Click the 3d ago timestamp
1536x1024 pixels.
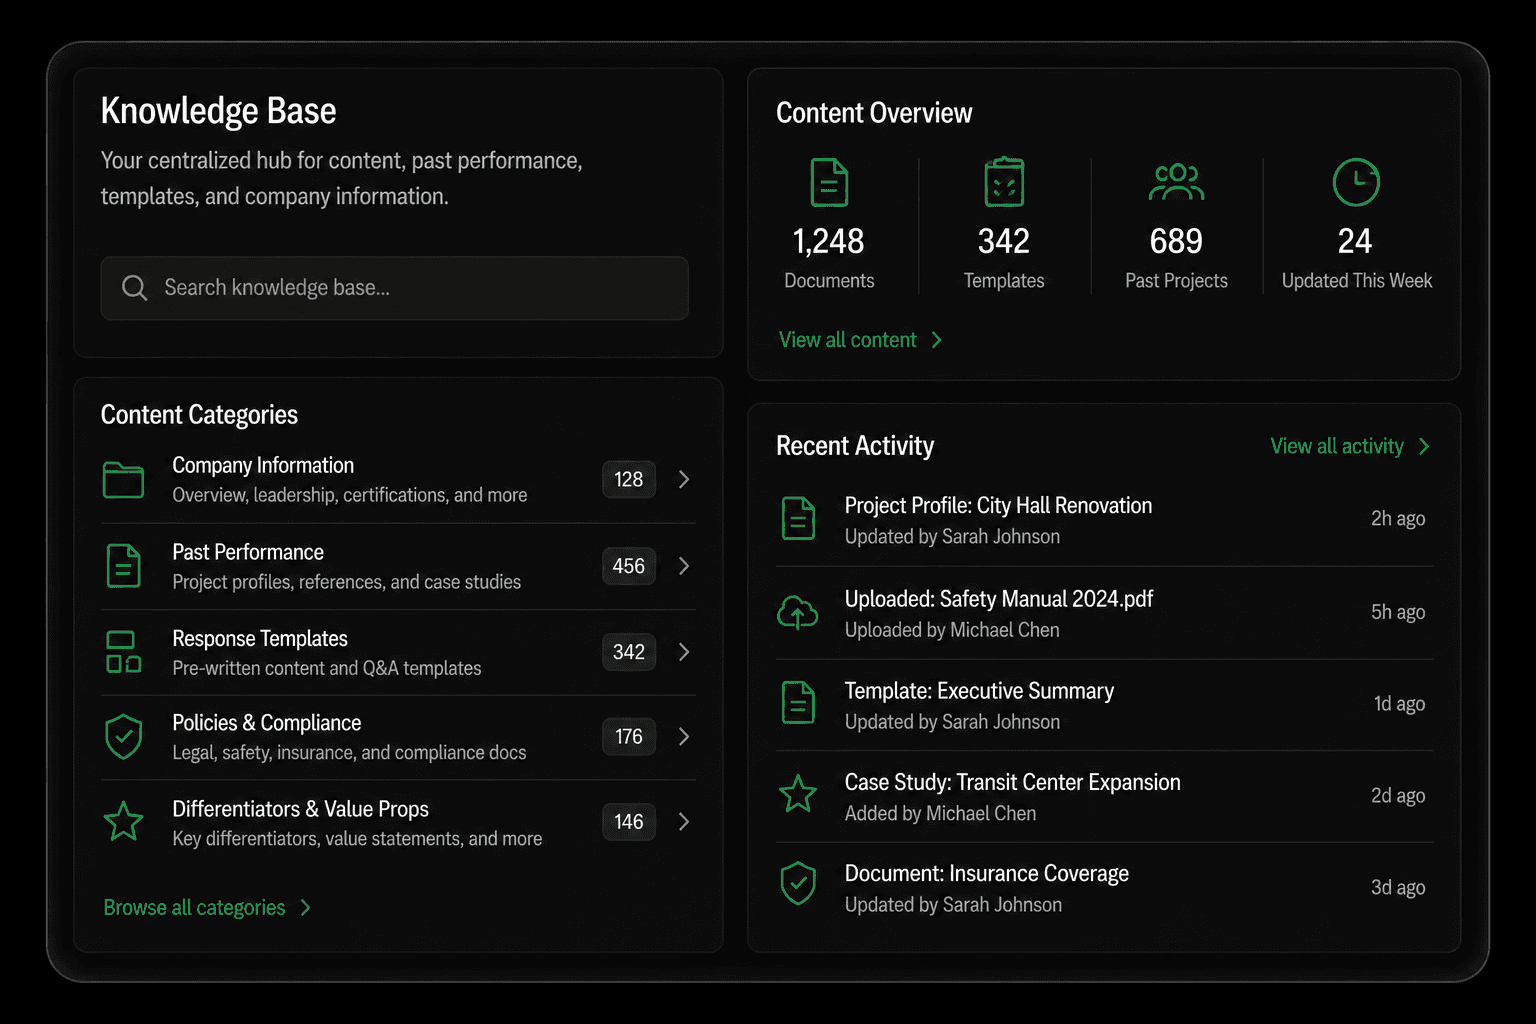click(1398, 888)
